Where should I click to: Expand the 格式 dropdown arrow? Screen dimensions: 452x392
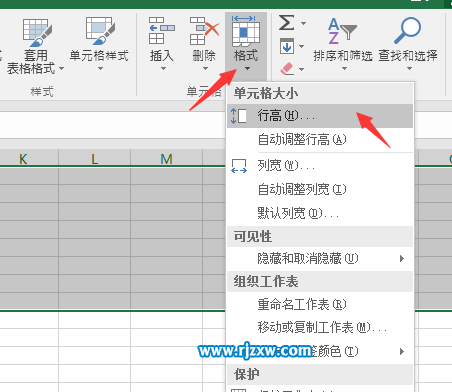click(x=247, y=69)
